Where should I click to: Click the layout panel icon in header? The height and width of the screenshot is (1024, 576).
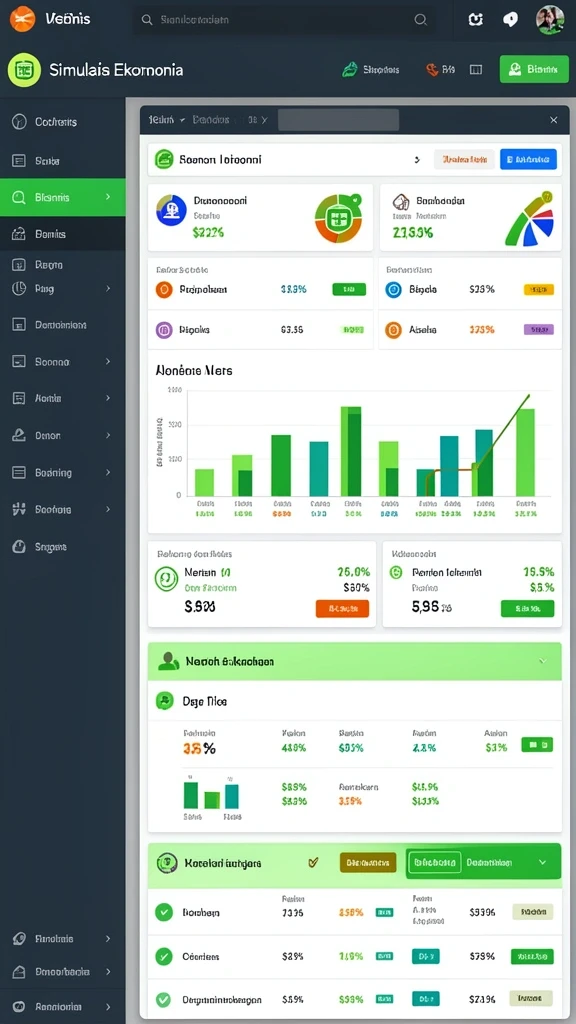(x=476, y=70)
